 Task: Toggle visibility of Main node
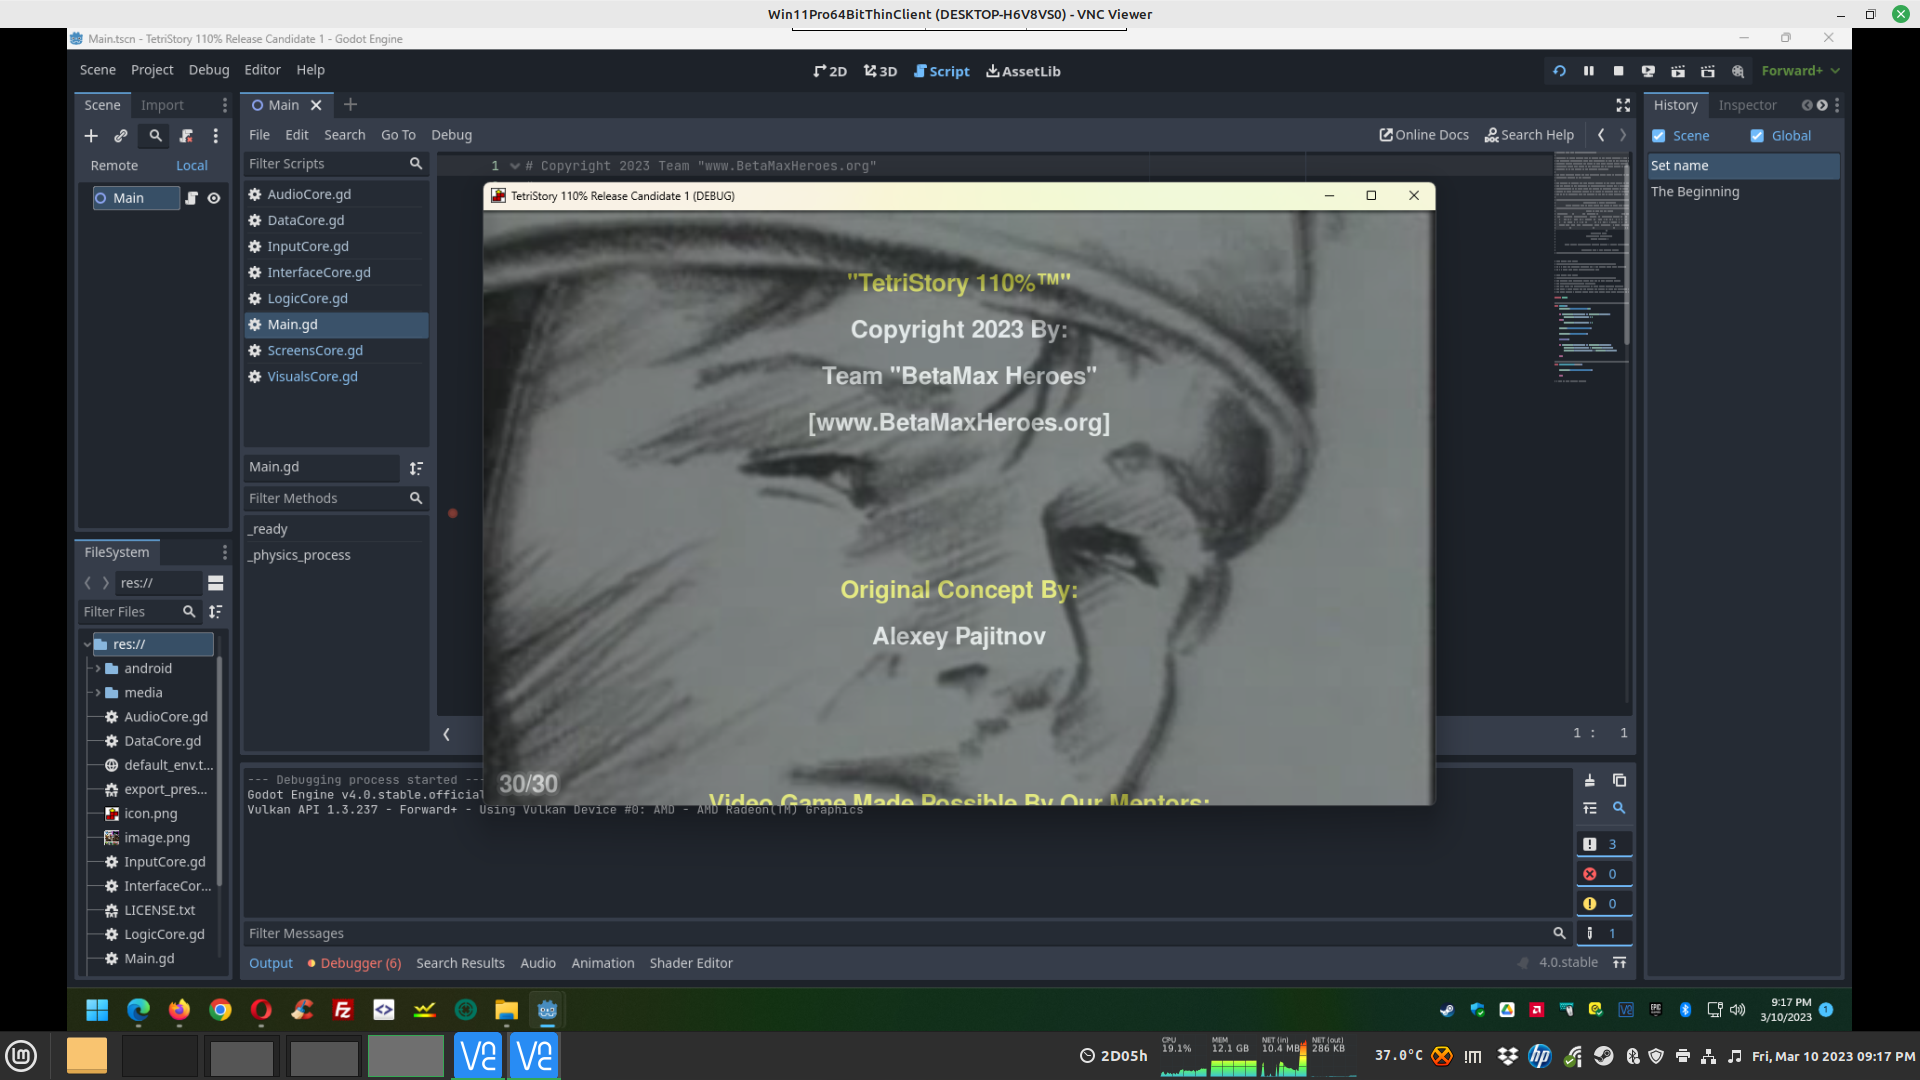coord(214,198)
